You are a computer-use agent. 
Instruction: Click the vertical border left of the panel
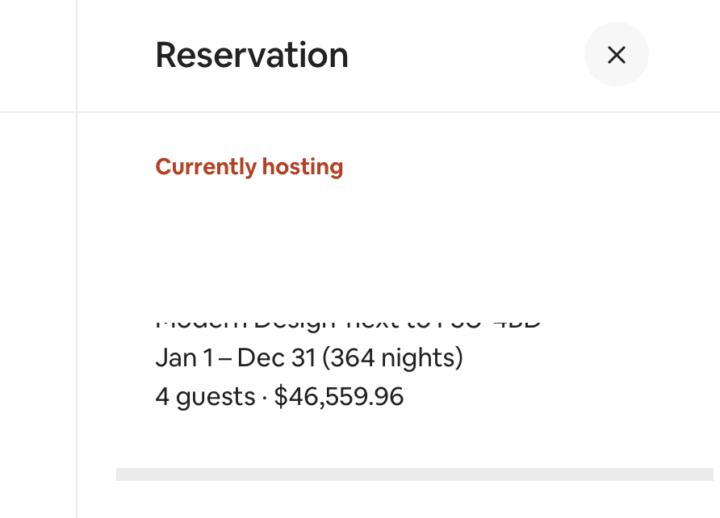[77, 300]
